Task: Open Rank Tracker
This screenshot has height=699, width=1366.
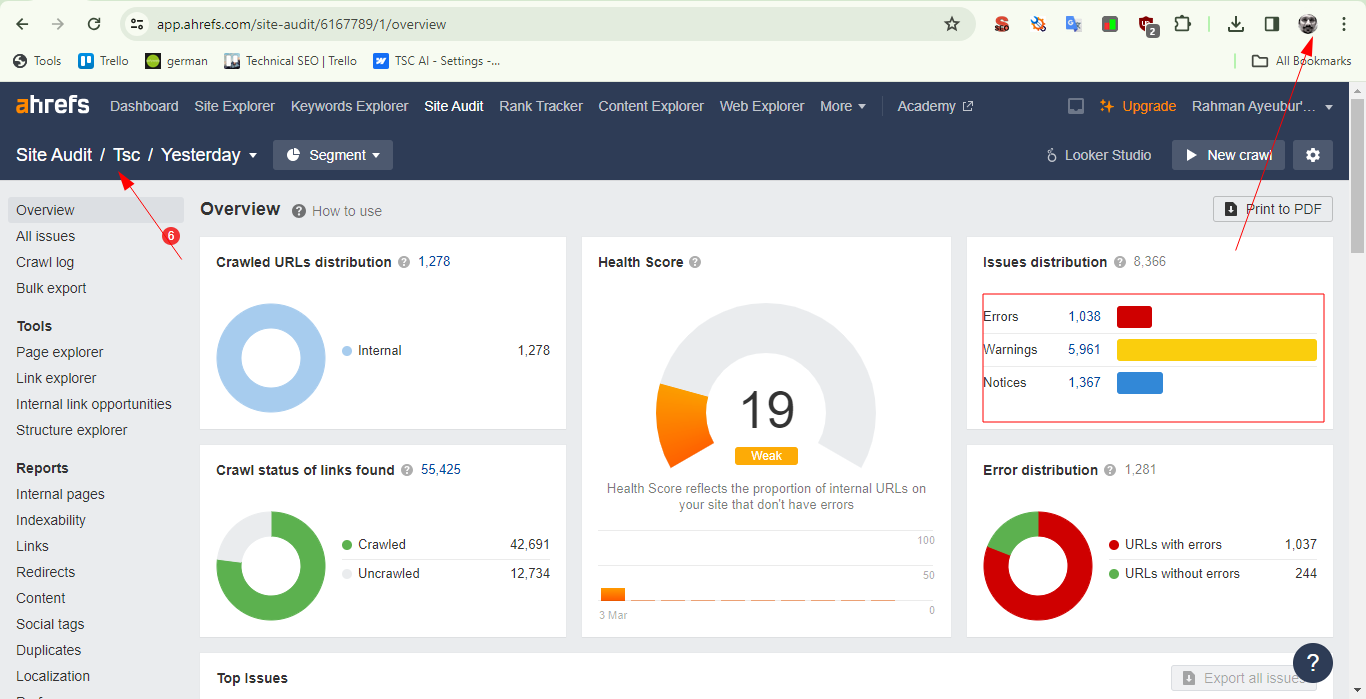Action: [541, 106]
